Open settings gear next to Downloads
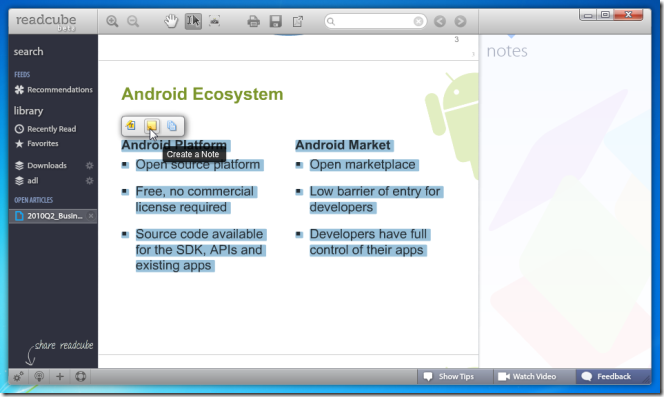664x397 pixels. pos(89,165)
